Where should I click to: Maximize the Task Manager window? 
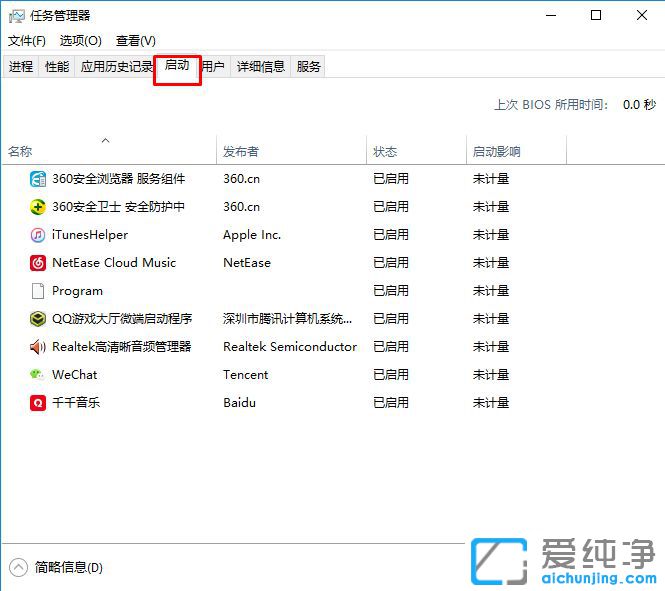pyautogui.click(x=596, y=16)
